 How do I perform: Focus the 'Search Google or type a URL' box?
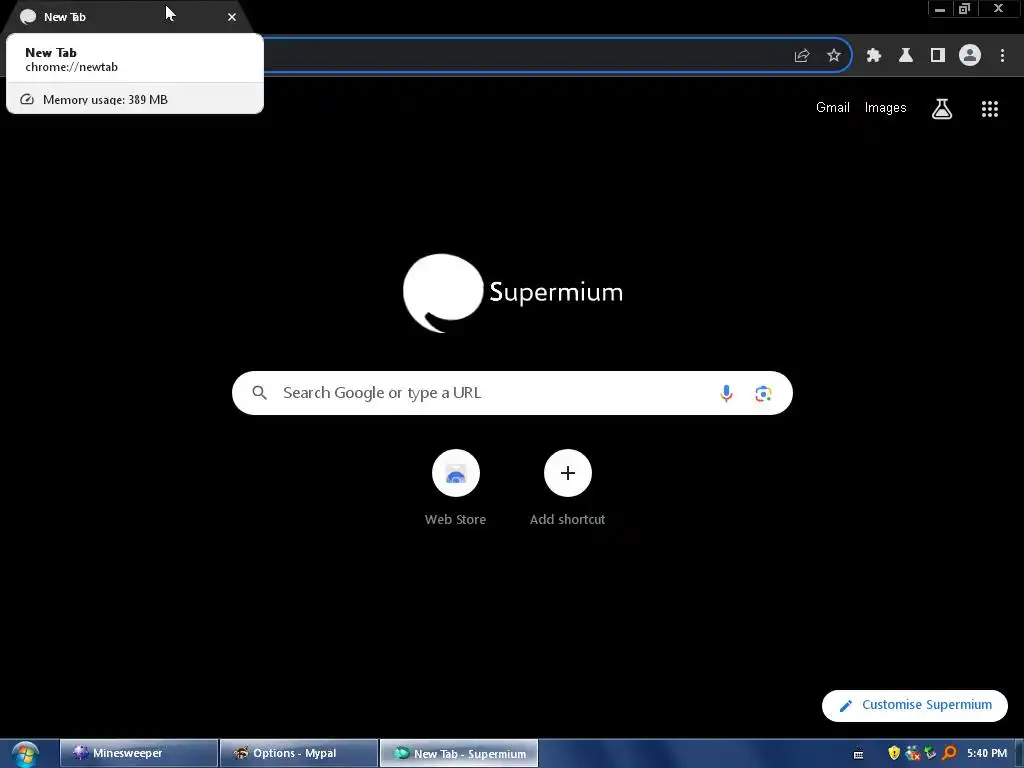pos(512,393)
